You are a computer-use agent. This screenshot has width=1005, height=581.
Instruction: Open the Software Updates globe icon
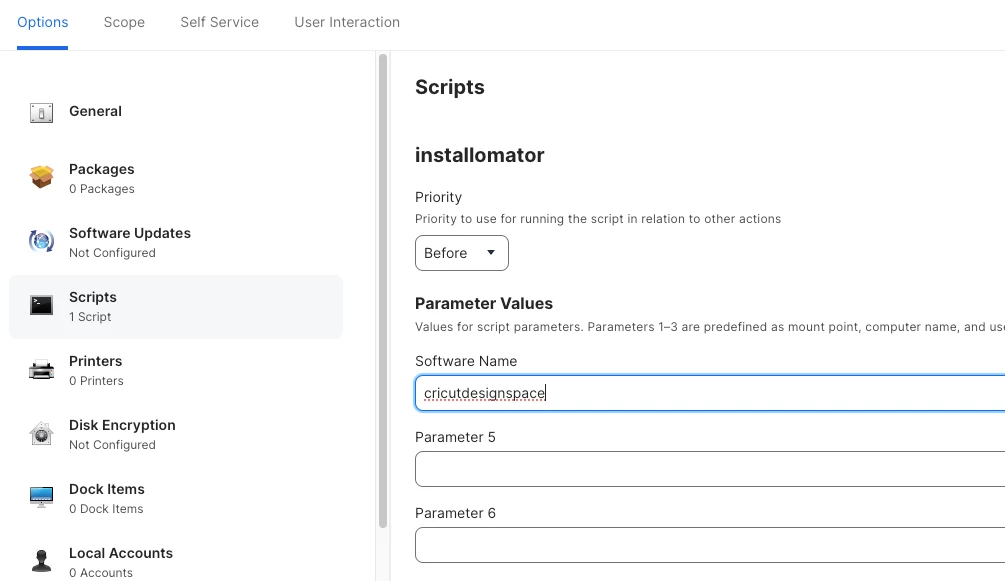[42, 241]
